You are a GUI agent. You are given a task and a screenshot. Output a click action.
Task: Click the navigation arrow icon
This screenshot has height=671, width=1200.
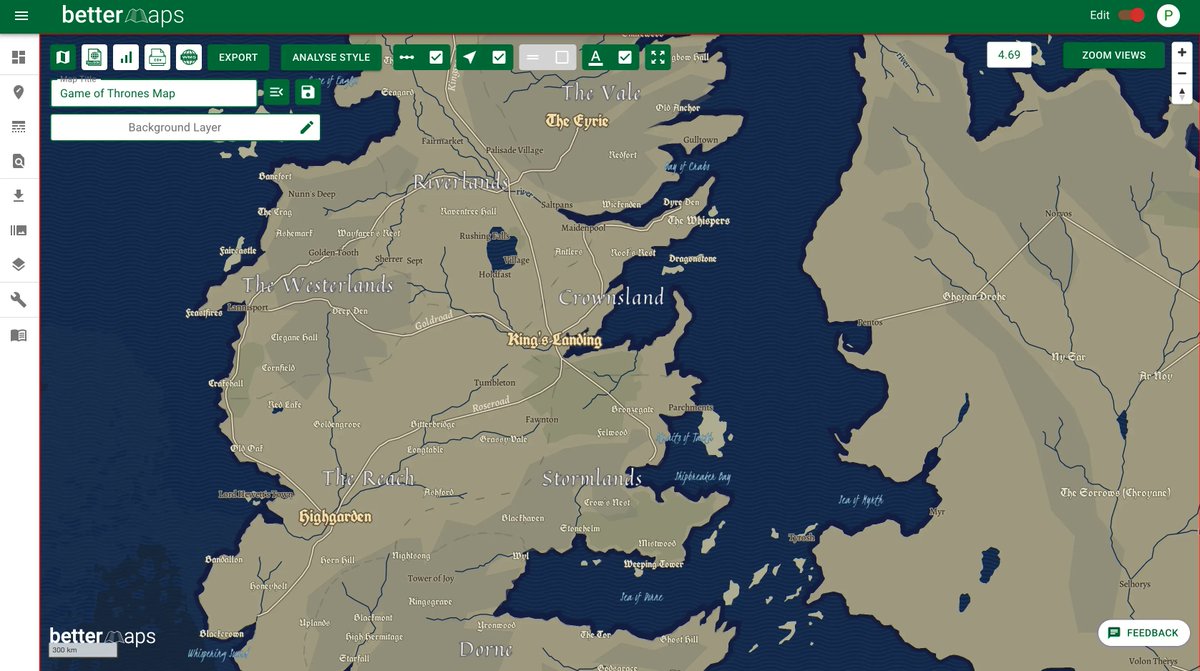click(470, 57)
